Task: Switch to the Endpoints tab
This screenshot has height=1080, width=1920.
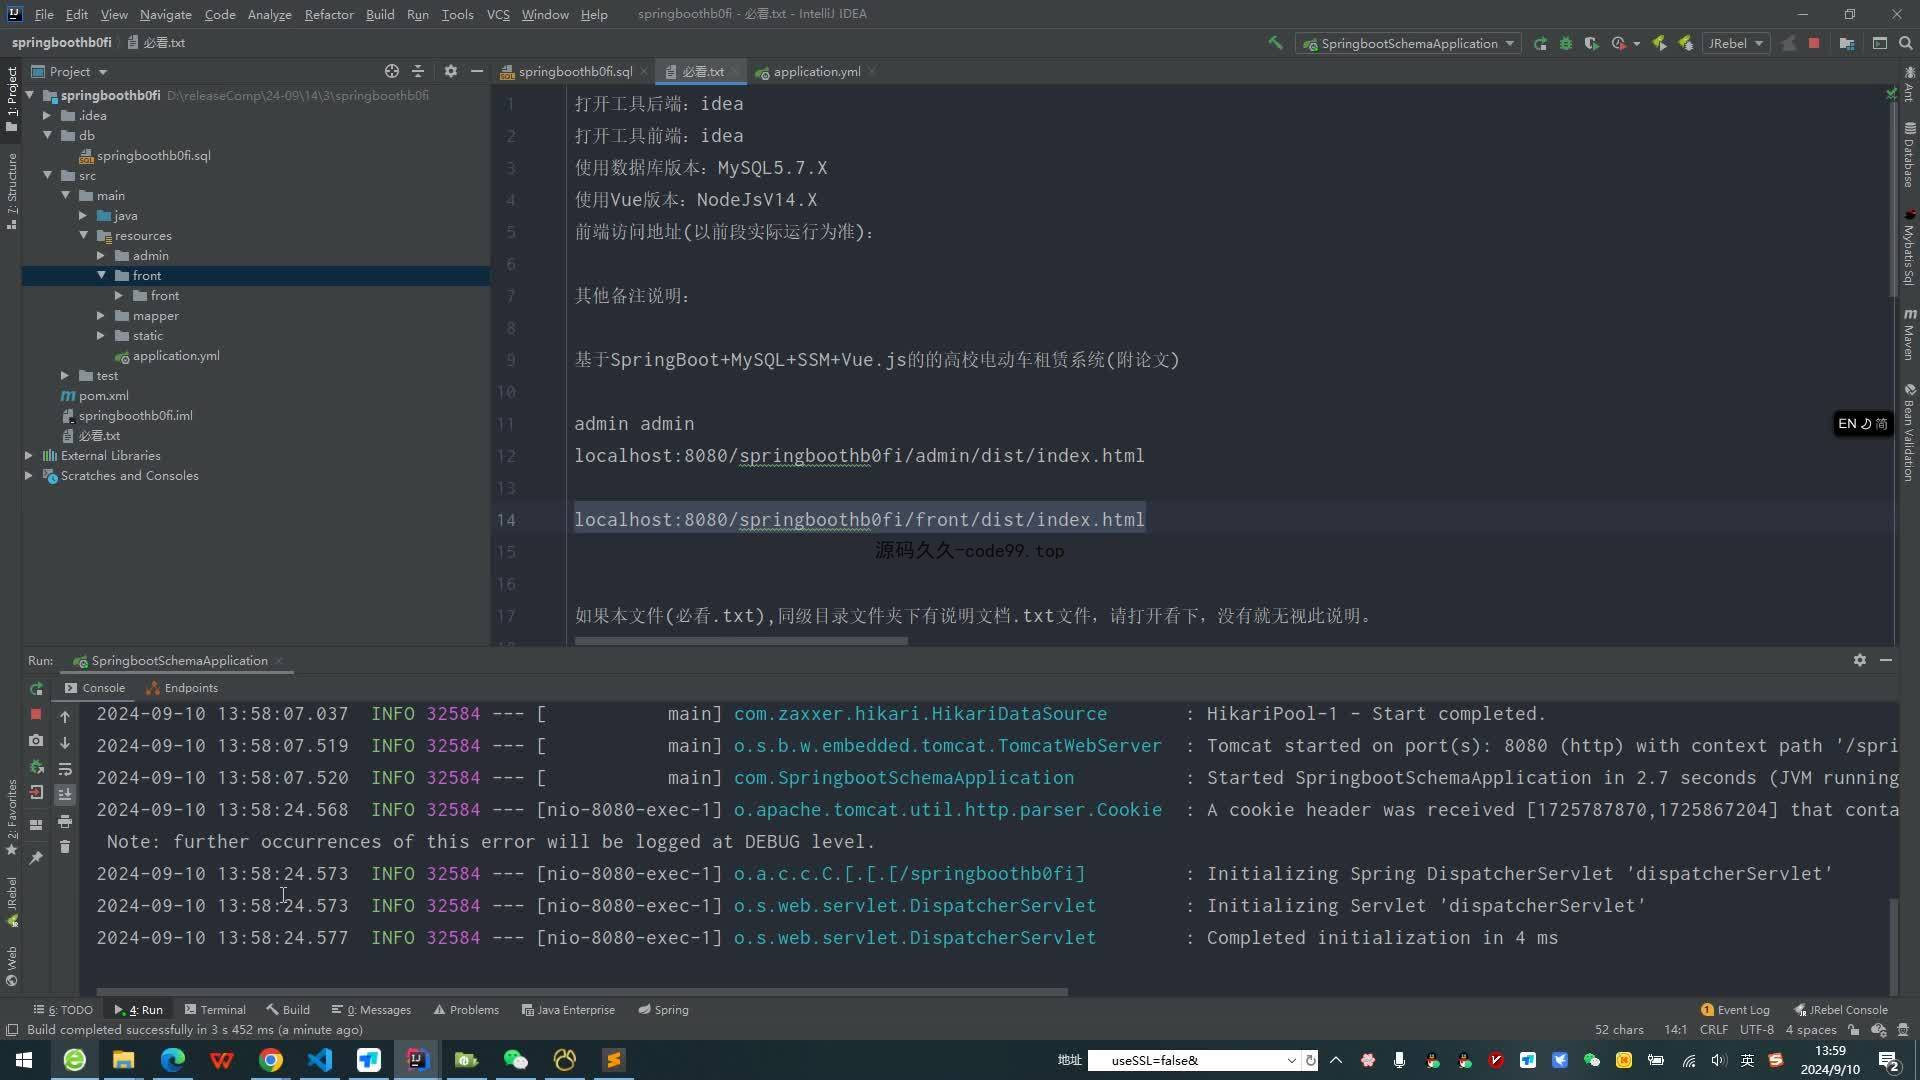Action: tap(182, 688)
